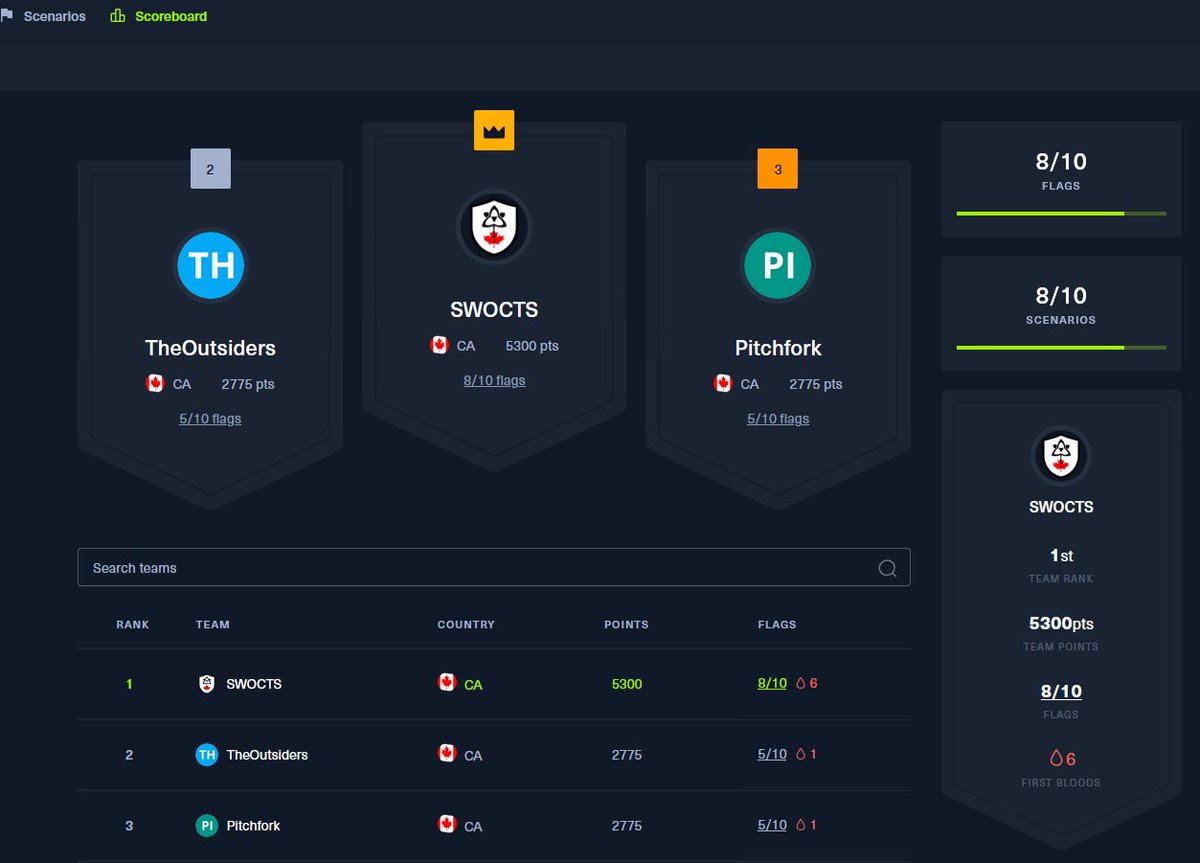This screenshot has height=863, width=1200.
Task: Click the SWOCTS shield logo on podium card
Action: pyautogui.click(x=494, y=227)
